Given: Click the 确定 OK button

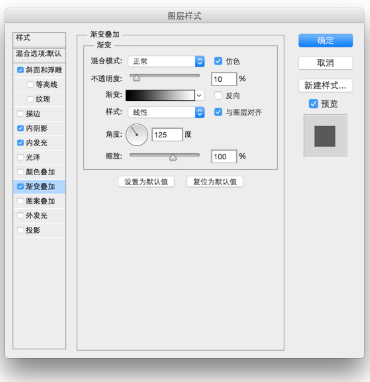Looking at the screenshot, I should coord(326,41).
